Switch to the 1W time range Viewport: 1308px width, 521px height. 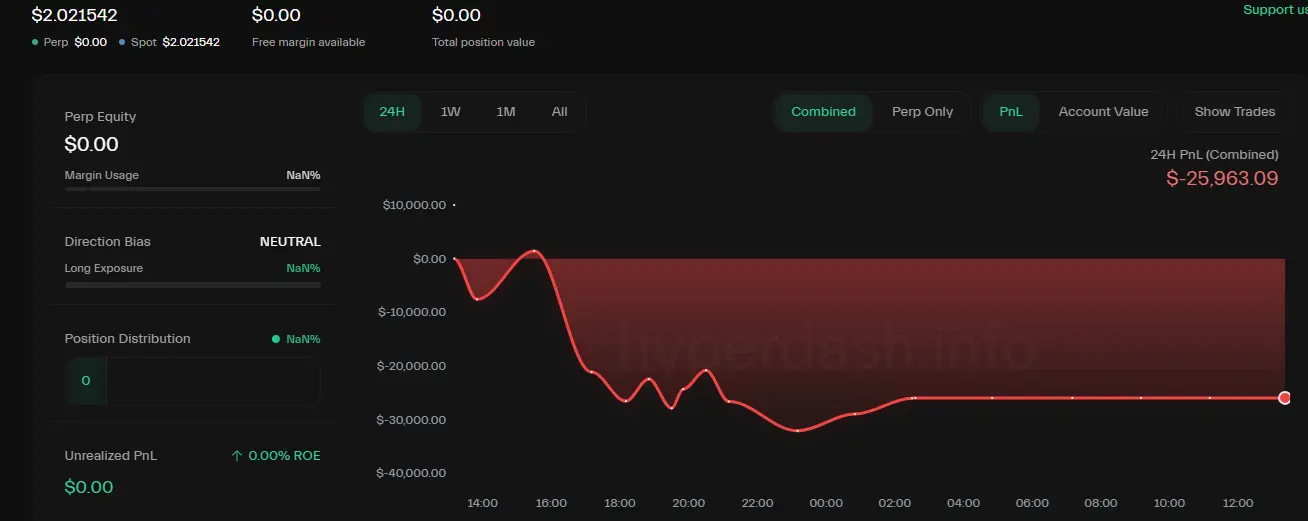click(x=450, y=112)
